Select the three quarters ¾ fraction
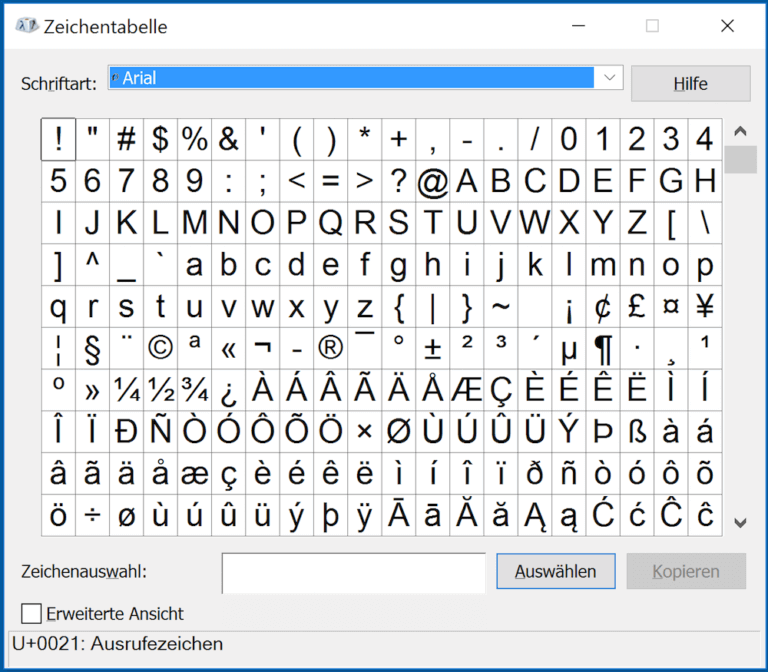The image size is (768, 672). tap(194, 390)
